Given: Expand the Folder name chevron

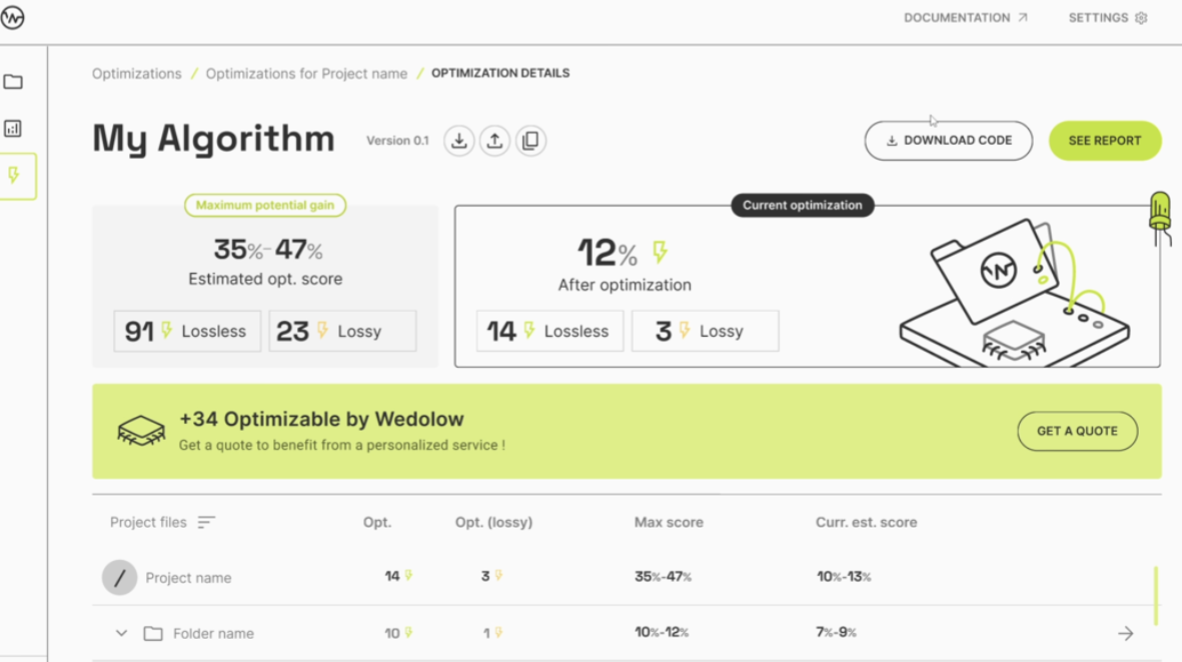Looking at the screenshot, I should pyautogui.click(x=121, y=633).
